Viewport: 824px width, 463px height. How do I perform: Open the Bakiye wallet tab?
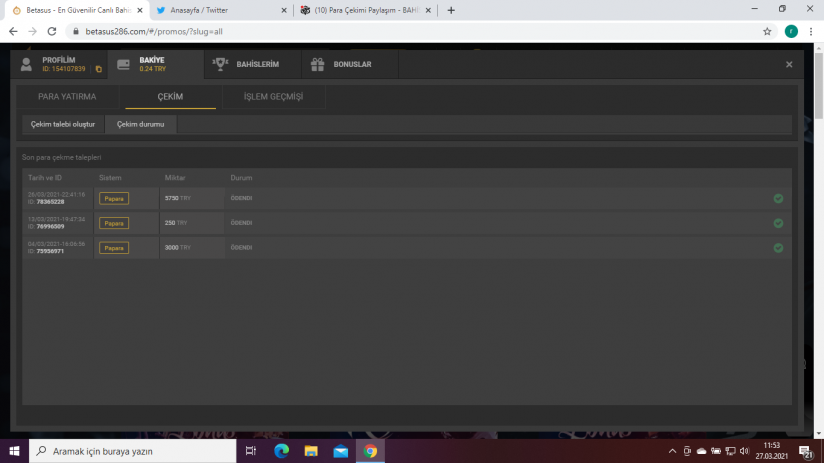[x=156, y=64]
